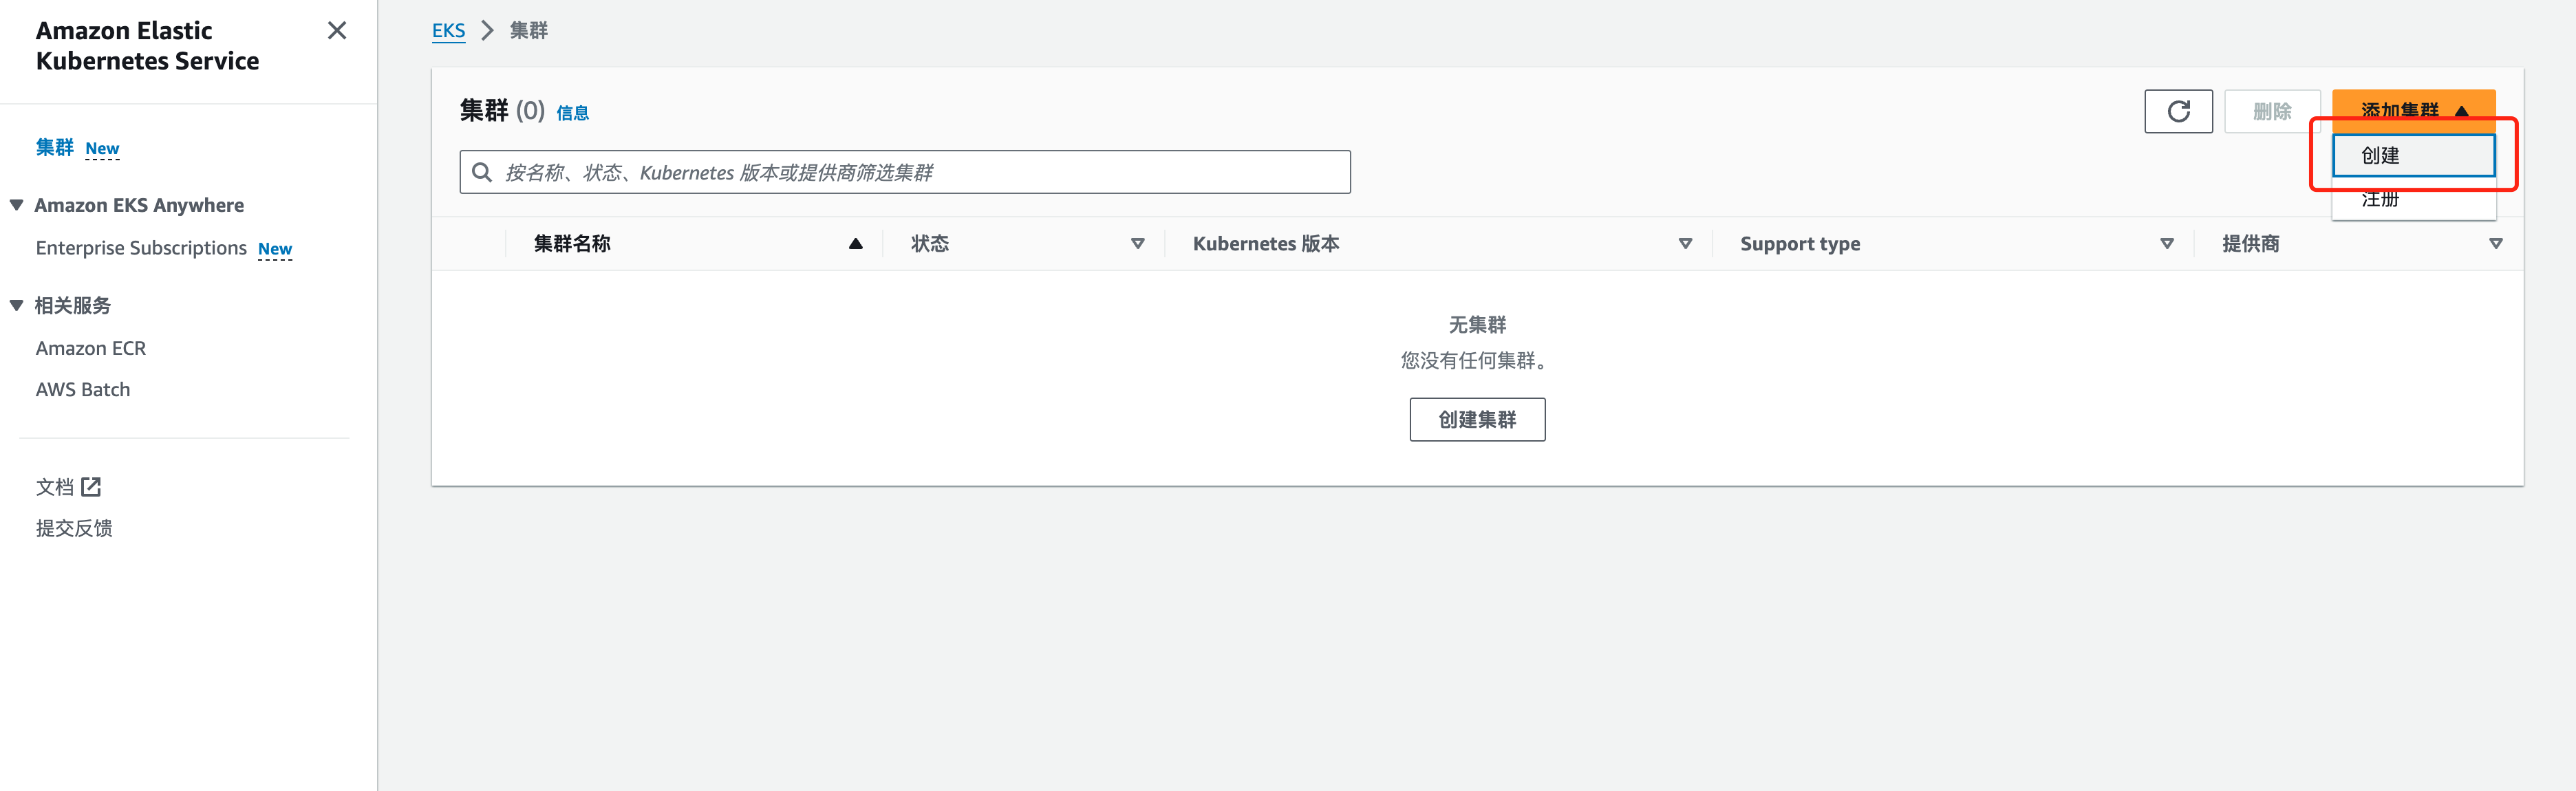Click the disabled 删除 button

coord(2272,111)
